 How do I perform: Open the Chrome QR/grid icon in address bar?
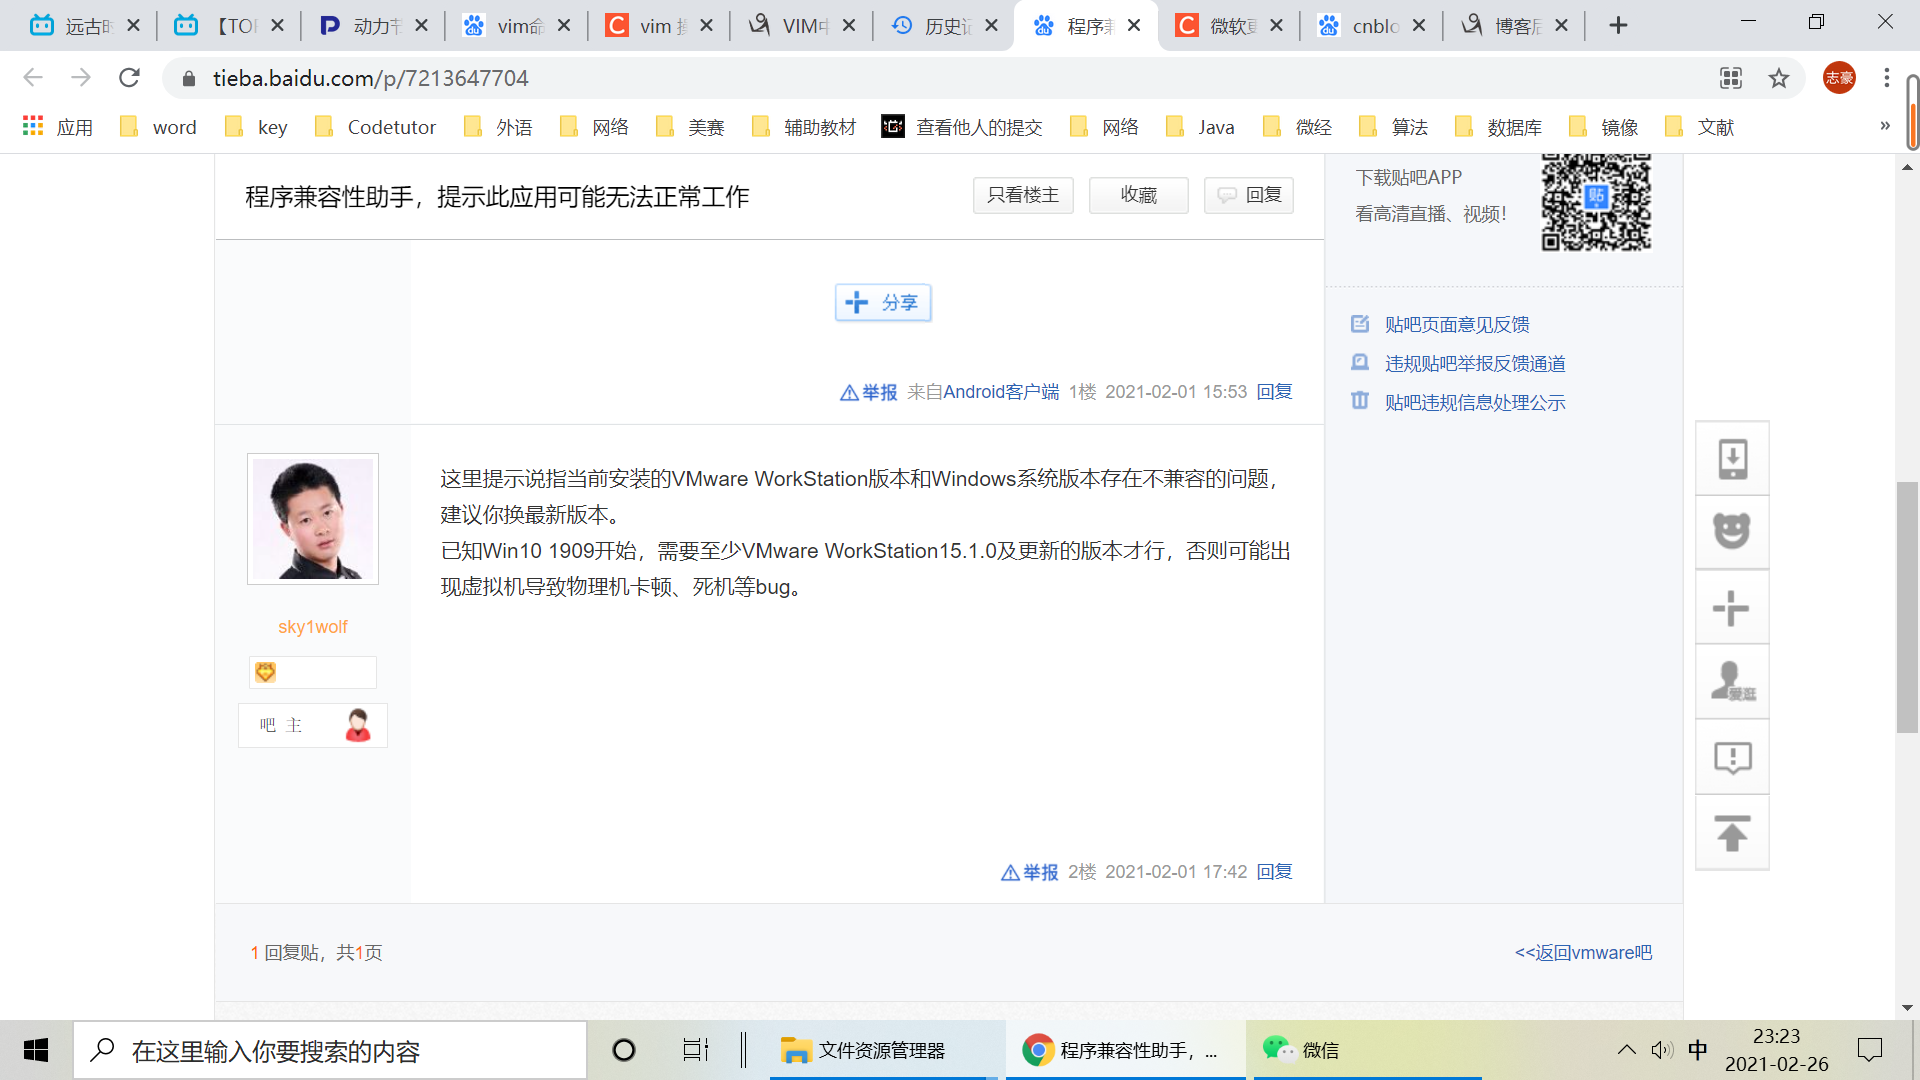pos(1731,78)
